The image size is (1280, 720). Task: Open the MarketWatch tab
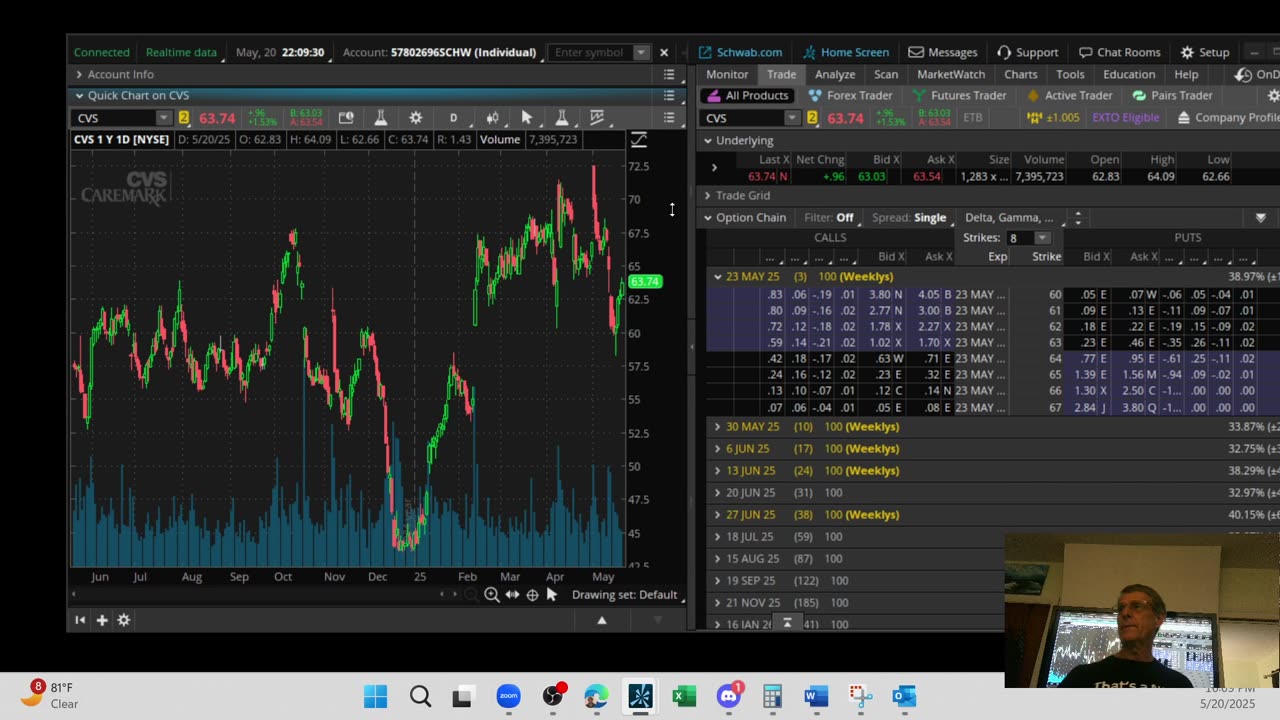point(950,75)
